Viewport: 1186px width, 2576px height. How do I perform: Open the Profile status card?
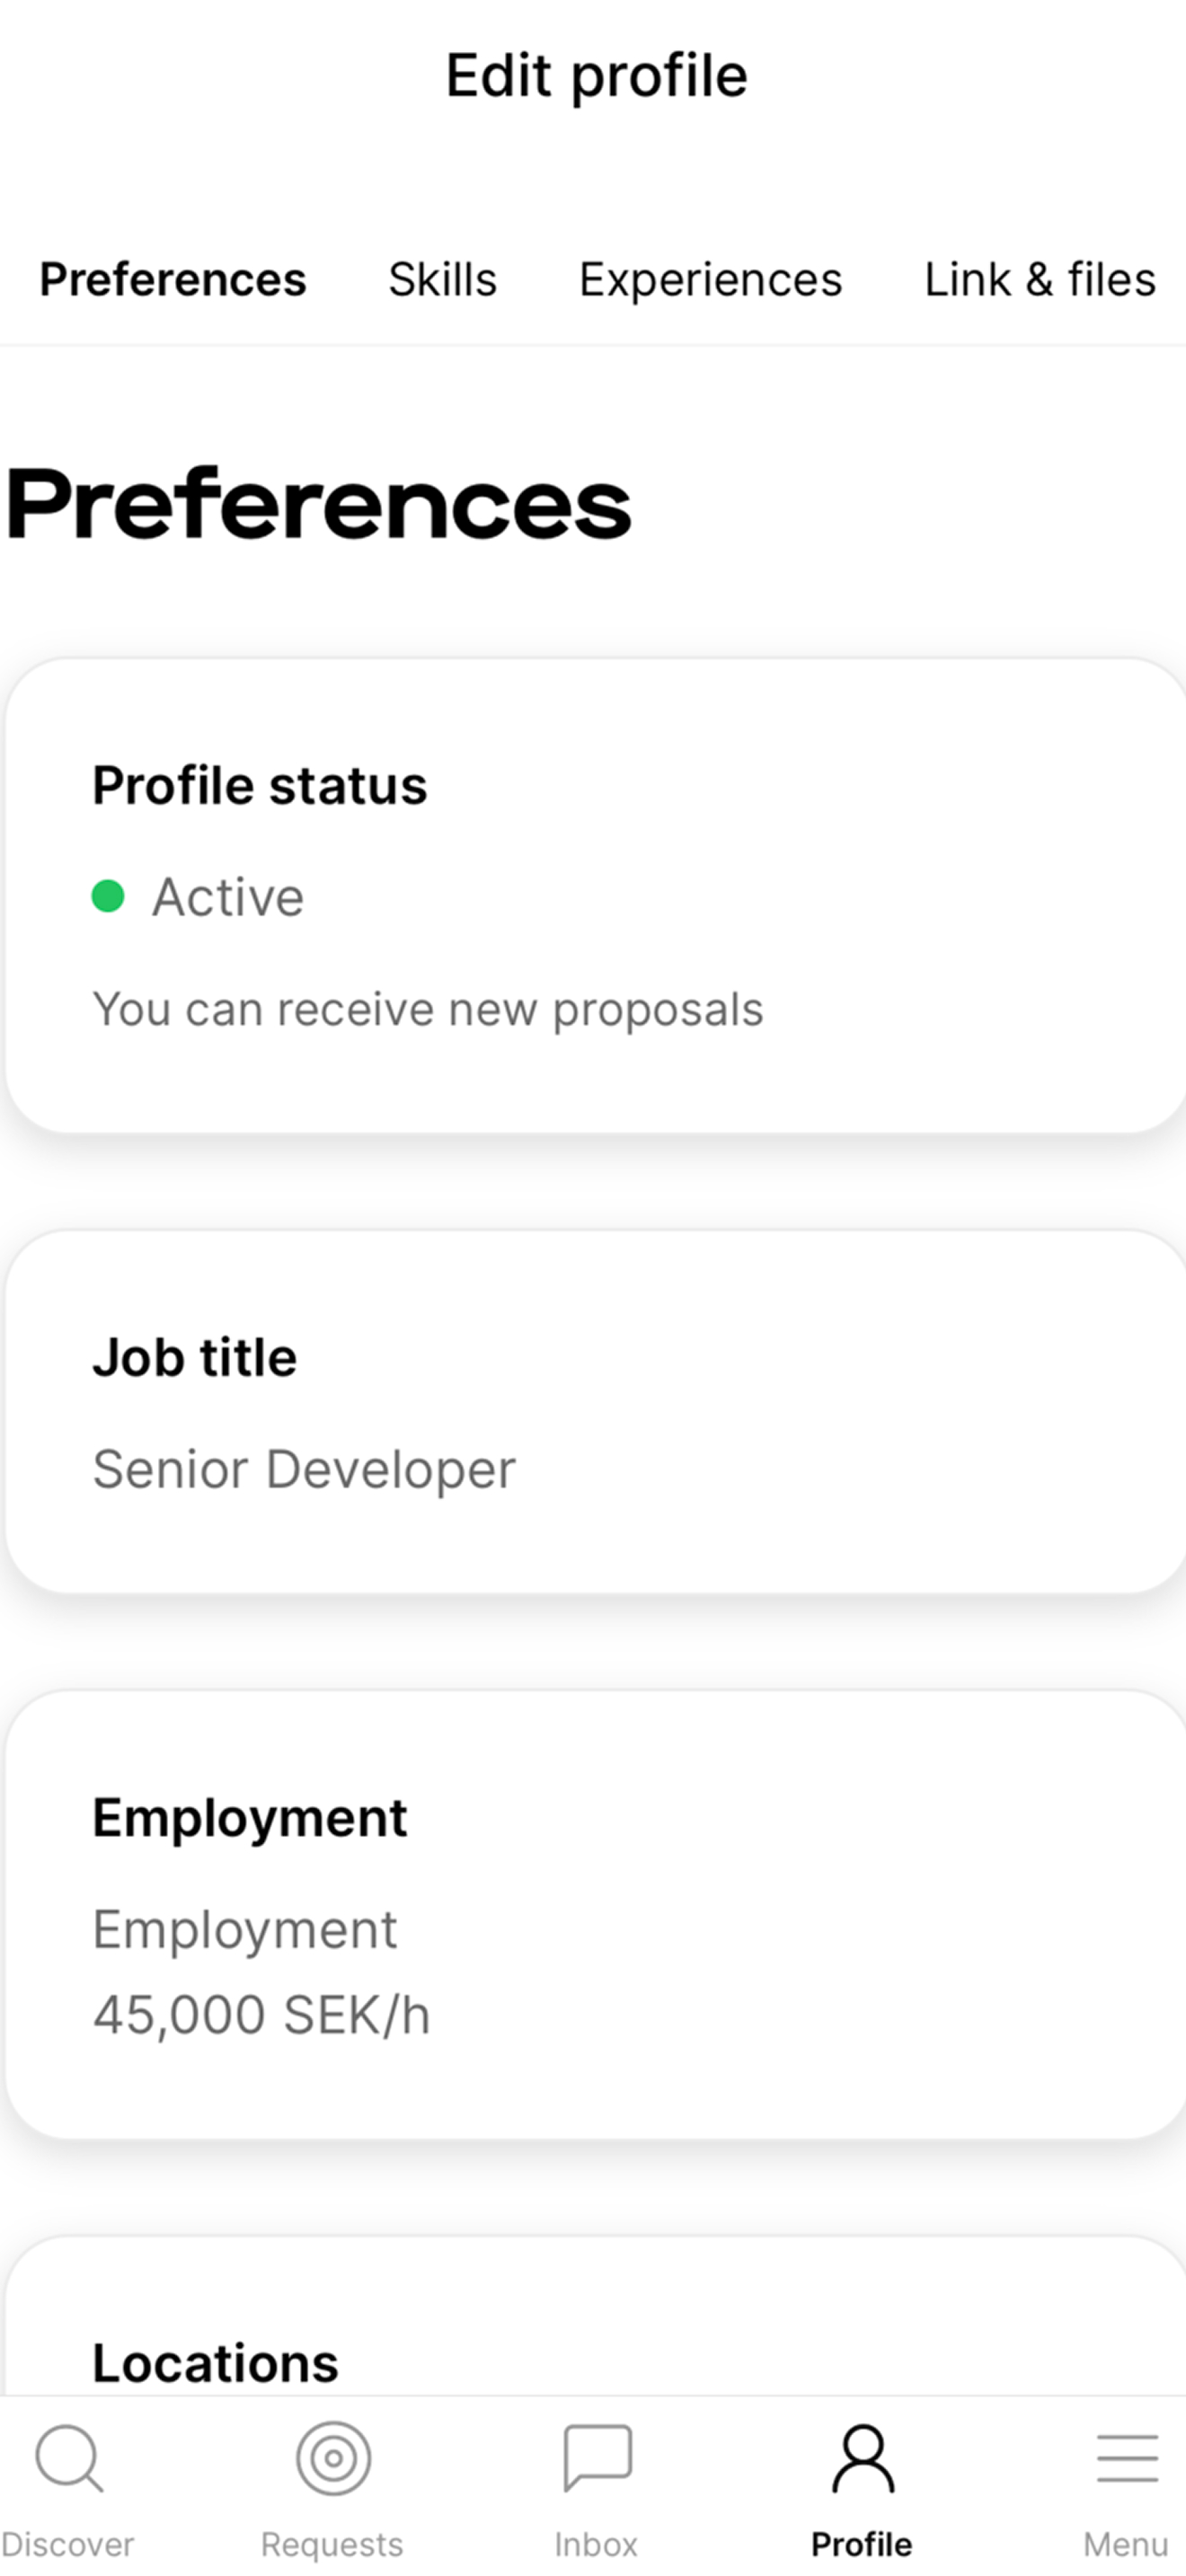pos(596,895)
